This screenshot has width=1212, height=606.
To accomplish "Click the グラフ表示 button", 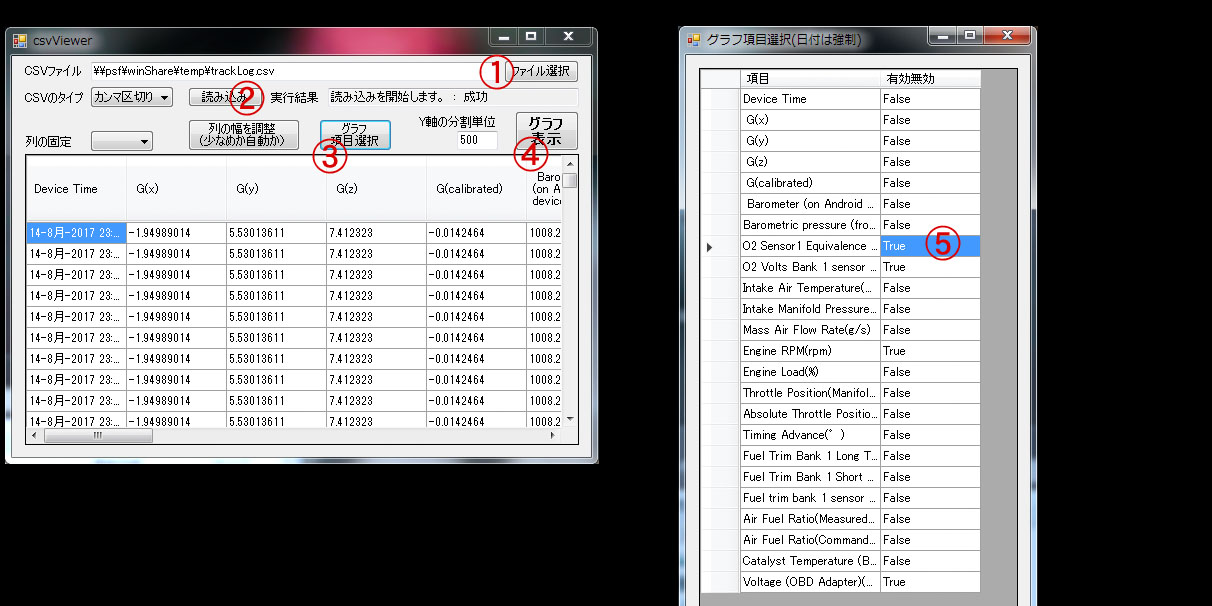I will click(546, 131).
